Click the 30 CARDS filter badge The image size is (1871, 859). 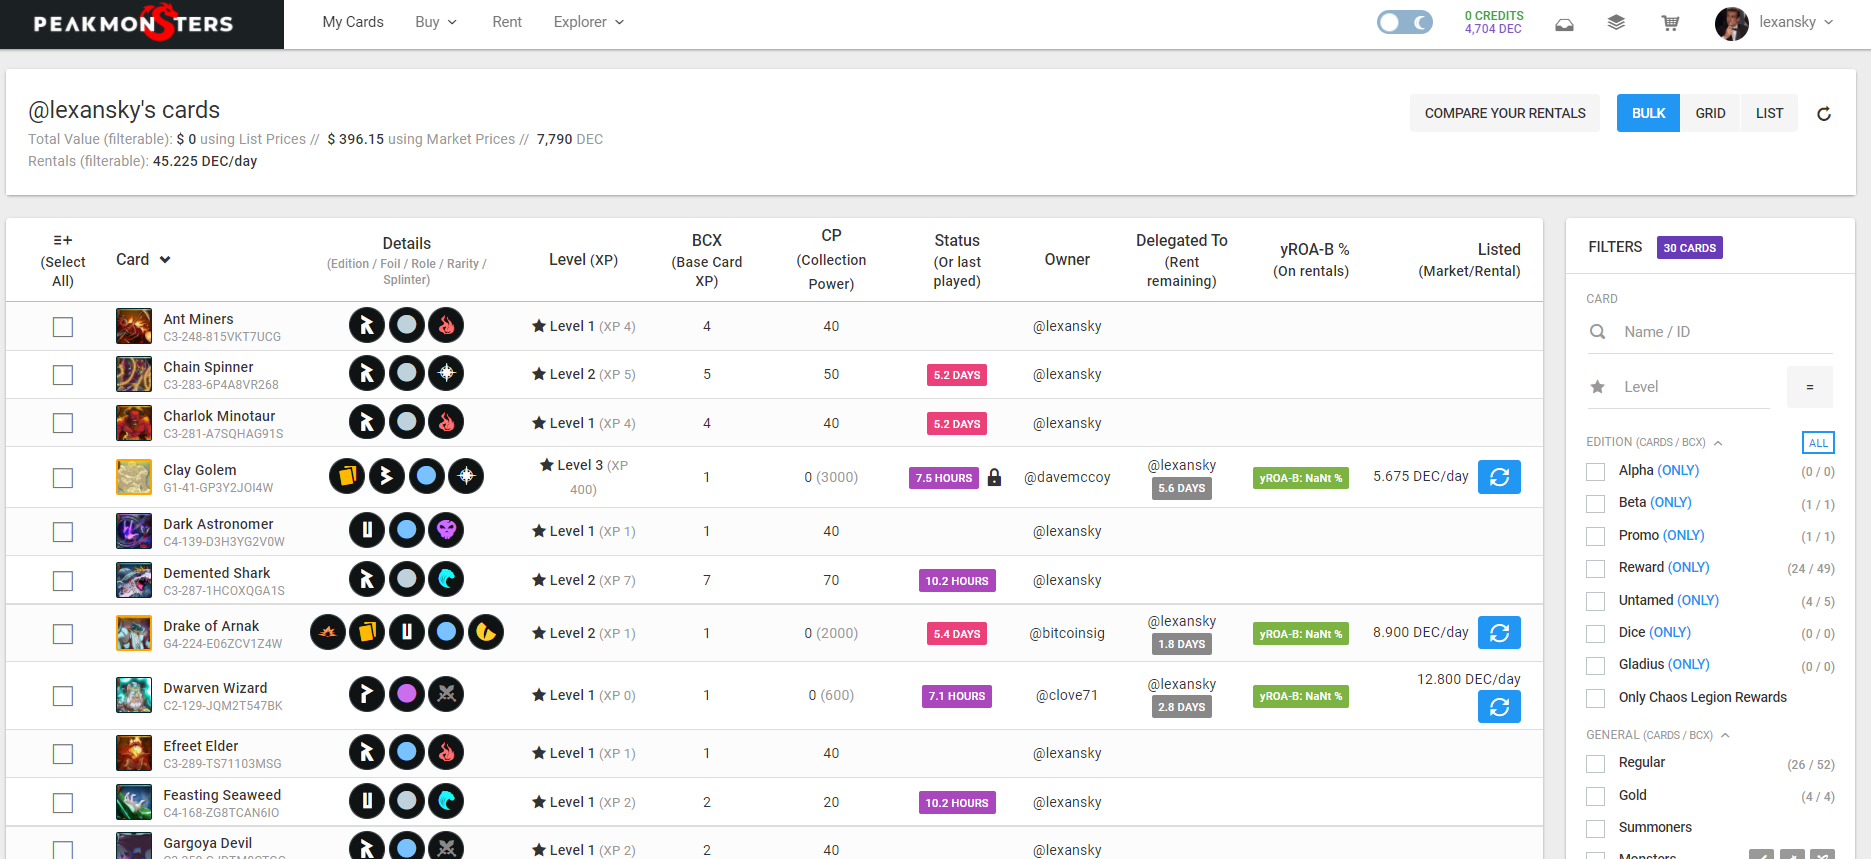tap(1690, 248)
